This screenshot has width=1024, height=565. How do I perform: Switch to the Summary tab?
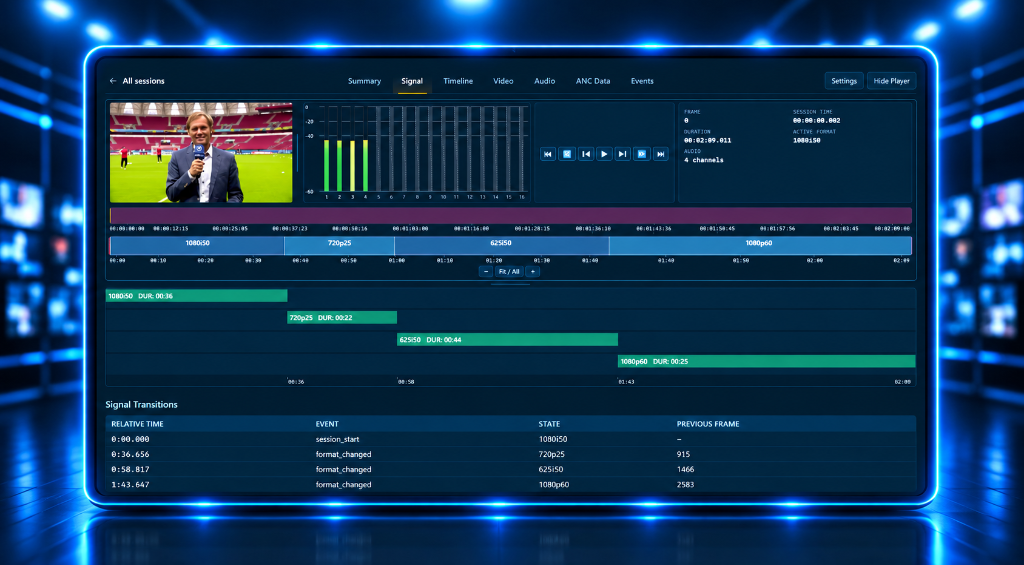tap(364, 81)
